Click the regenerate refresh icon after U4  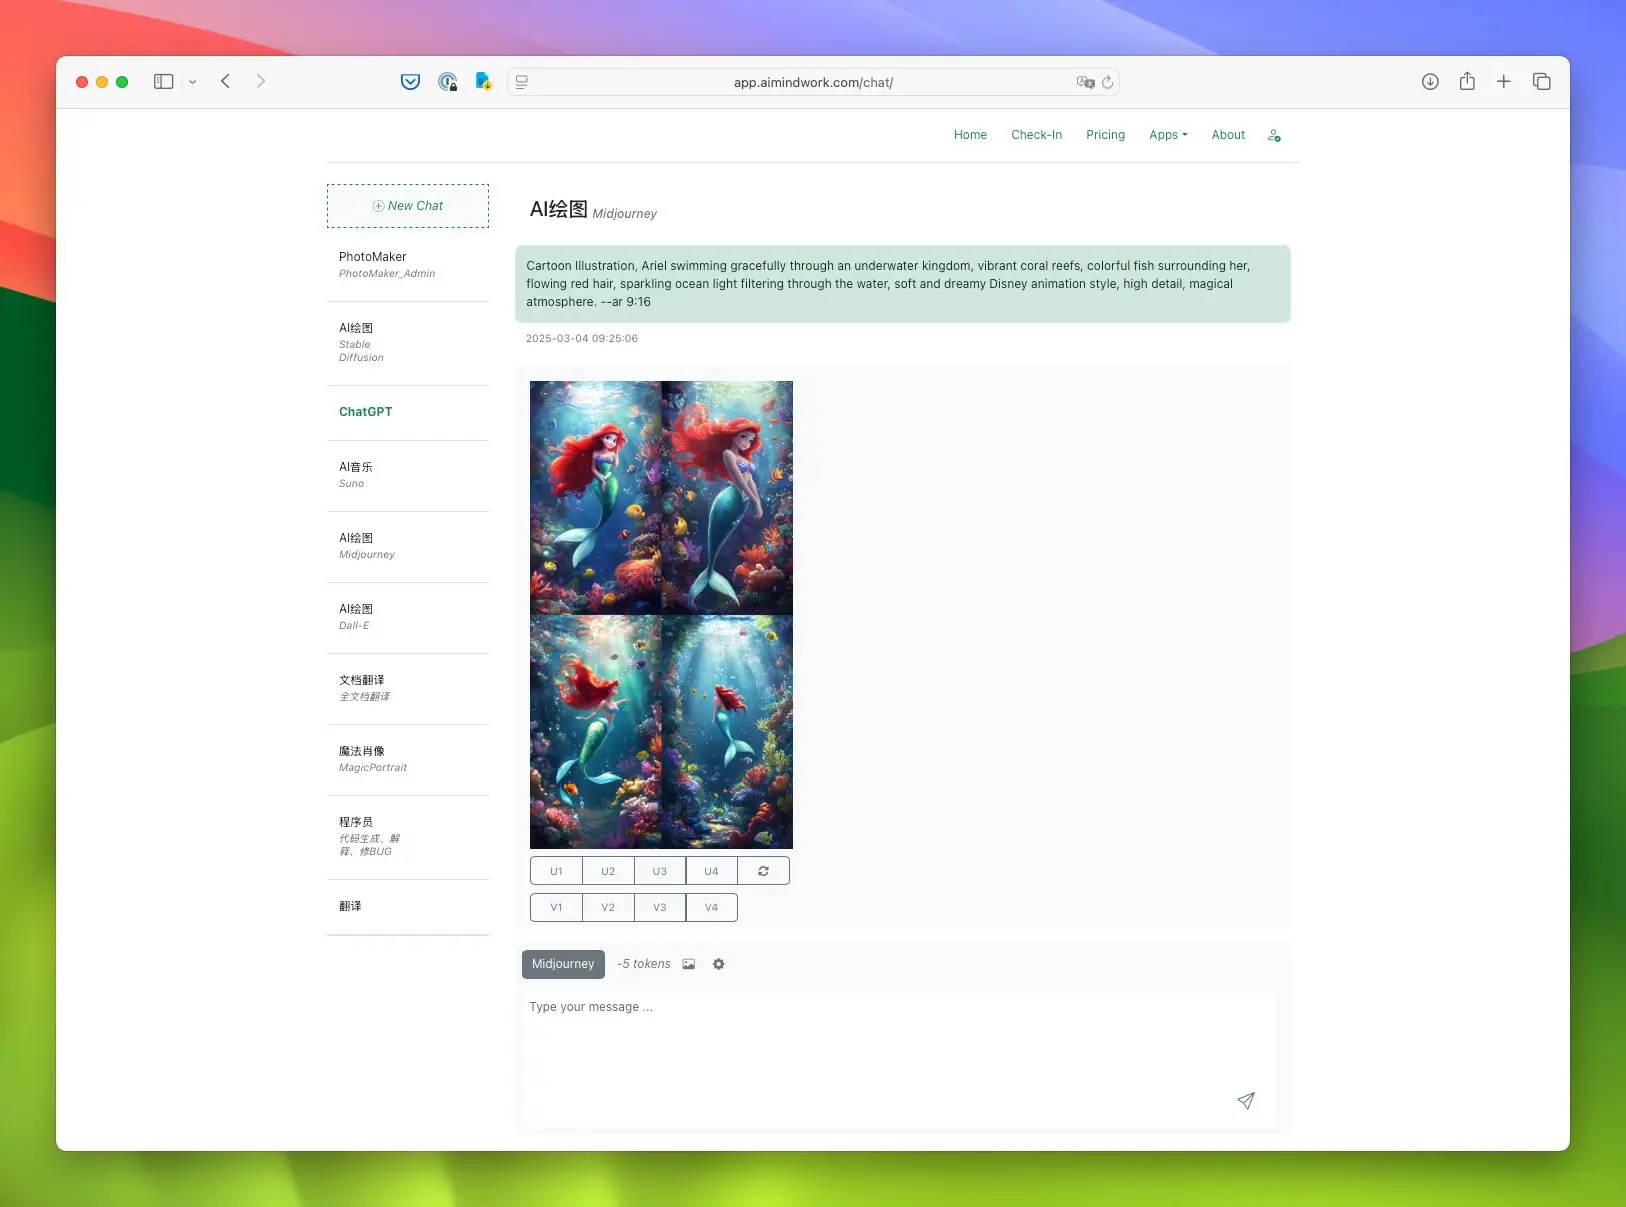click(763, 871)
